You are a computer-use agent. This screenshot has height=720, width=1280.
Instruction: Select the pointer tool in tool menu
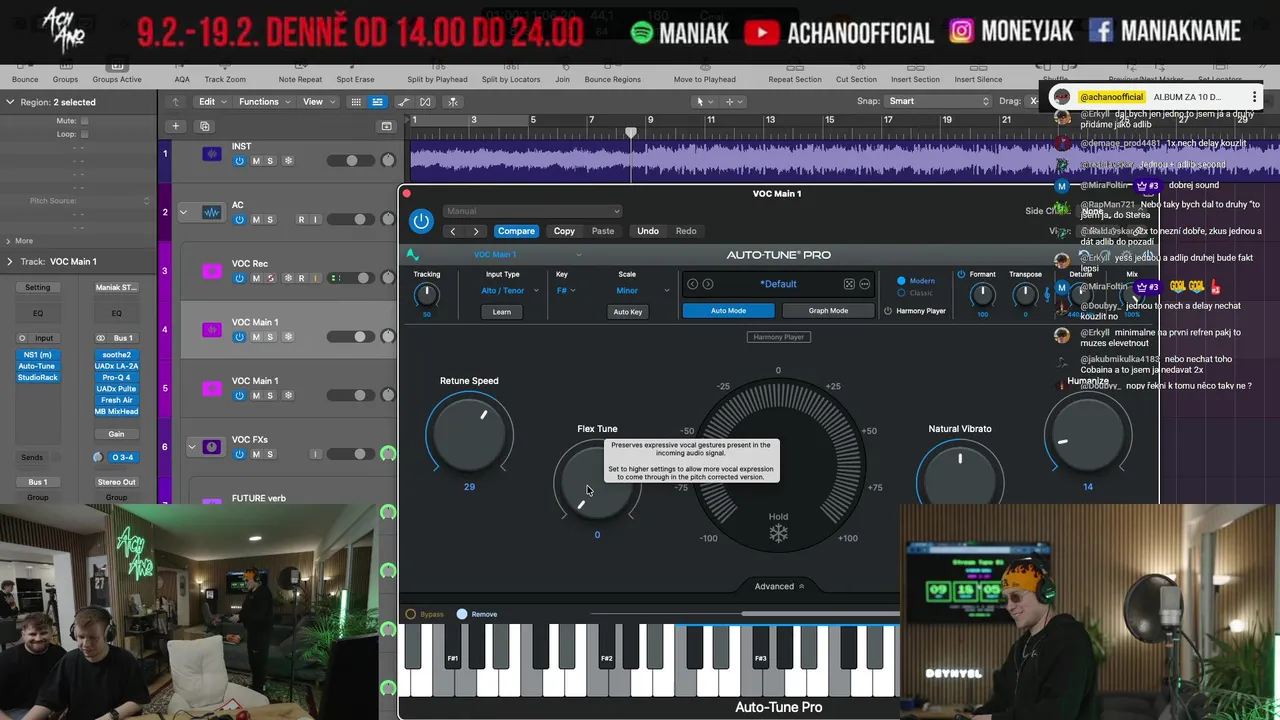(703, 102)
